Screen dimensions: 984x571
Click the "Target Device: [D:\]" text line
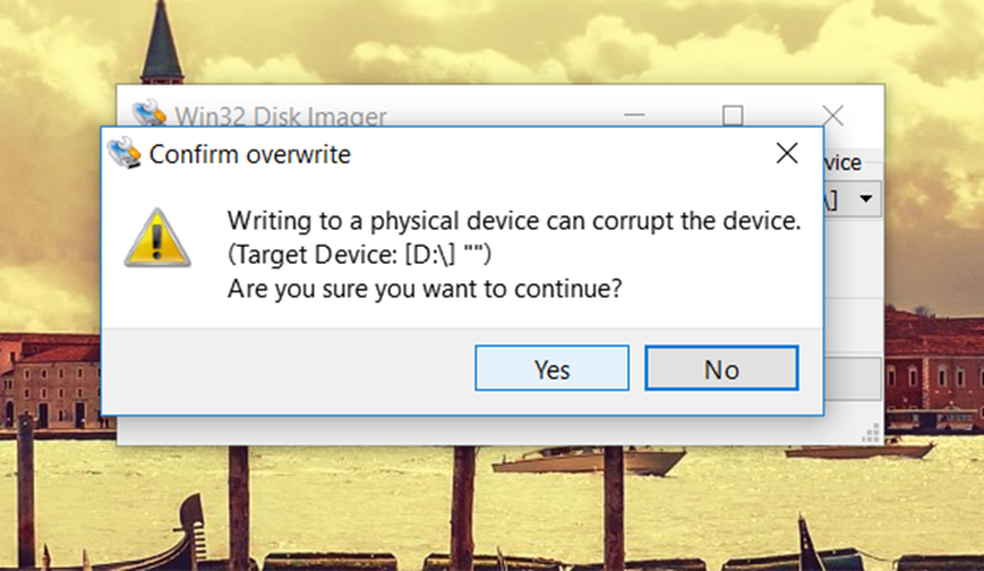click(360, 256)
